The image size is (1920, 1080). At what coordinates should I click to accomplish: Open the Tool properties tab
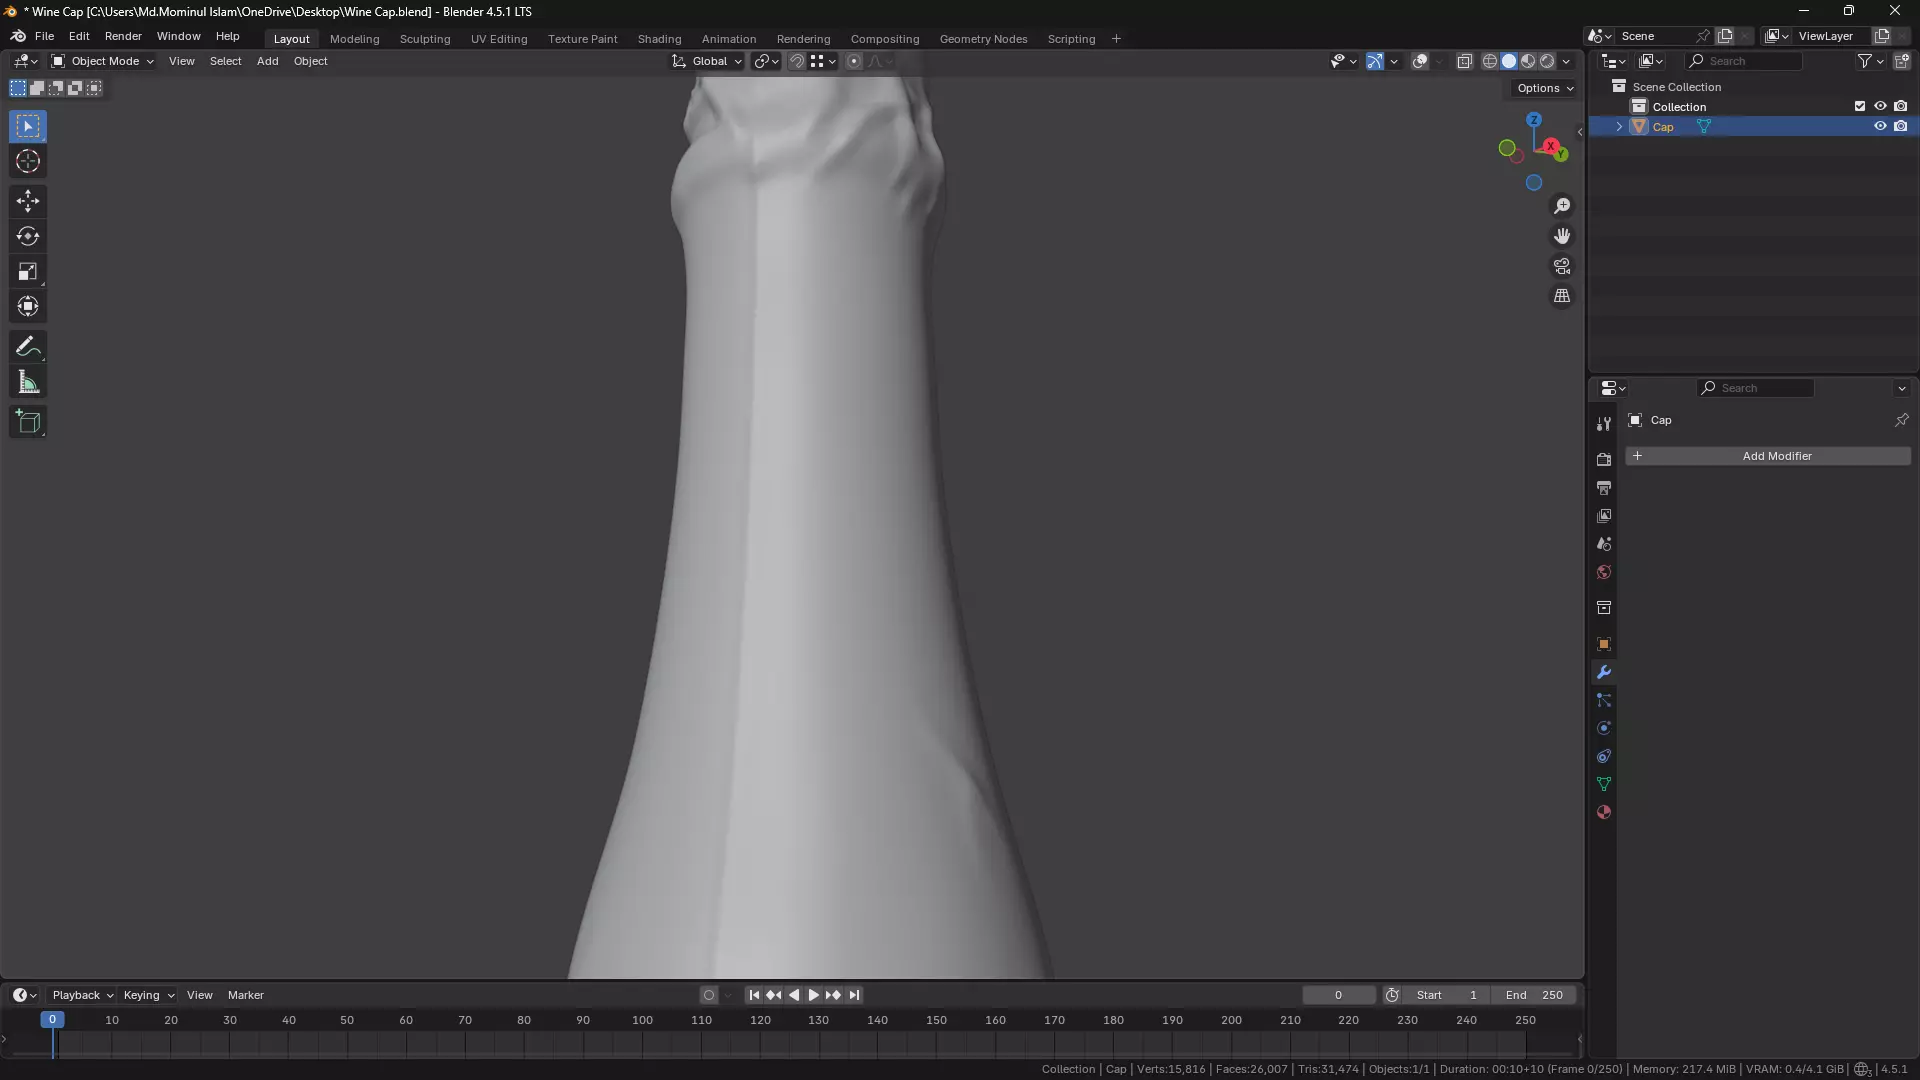(1604, 424)
